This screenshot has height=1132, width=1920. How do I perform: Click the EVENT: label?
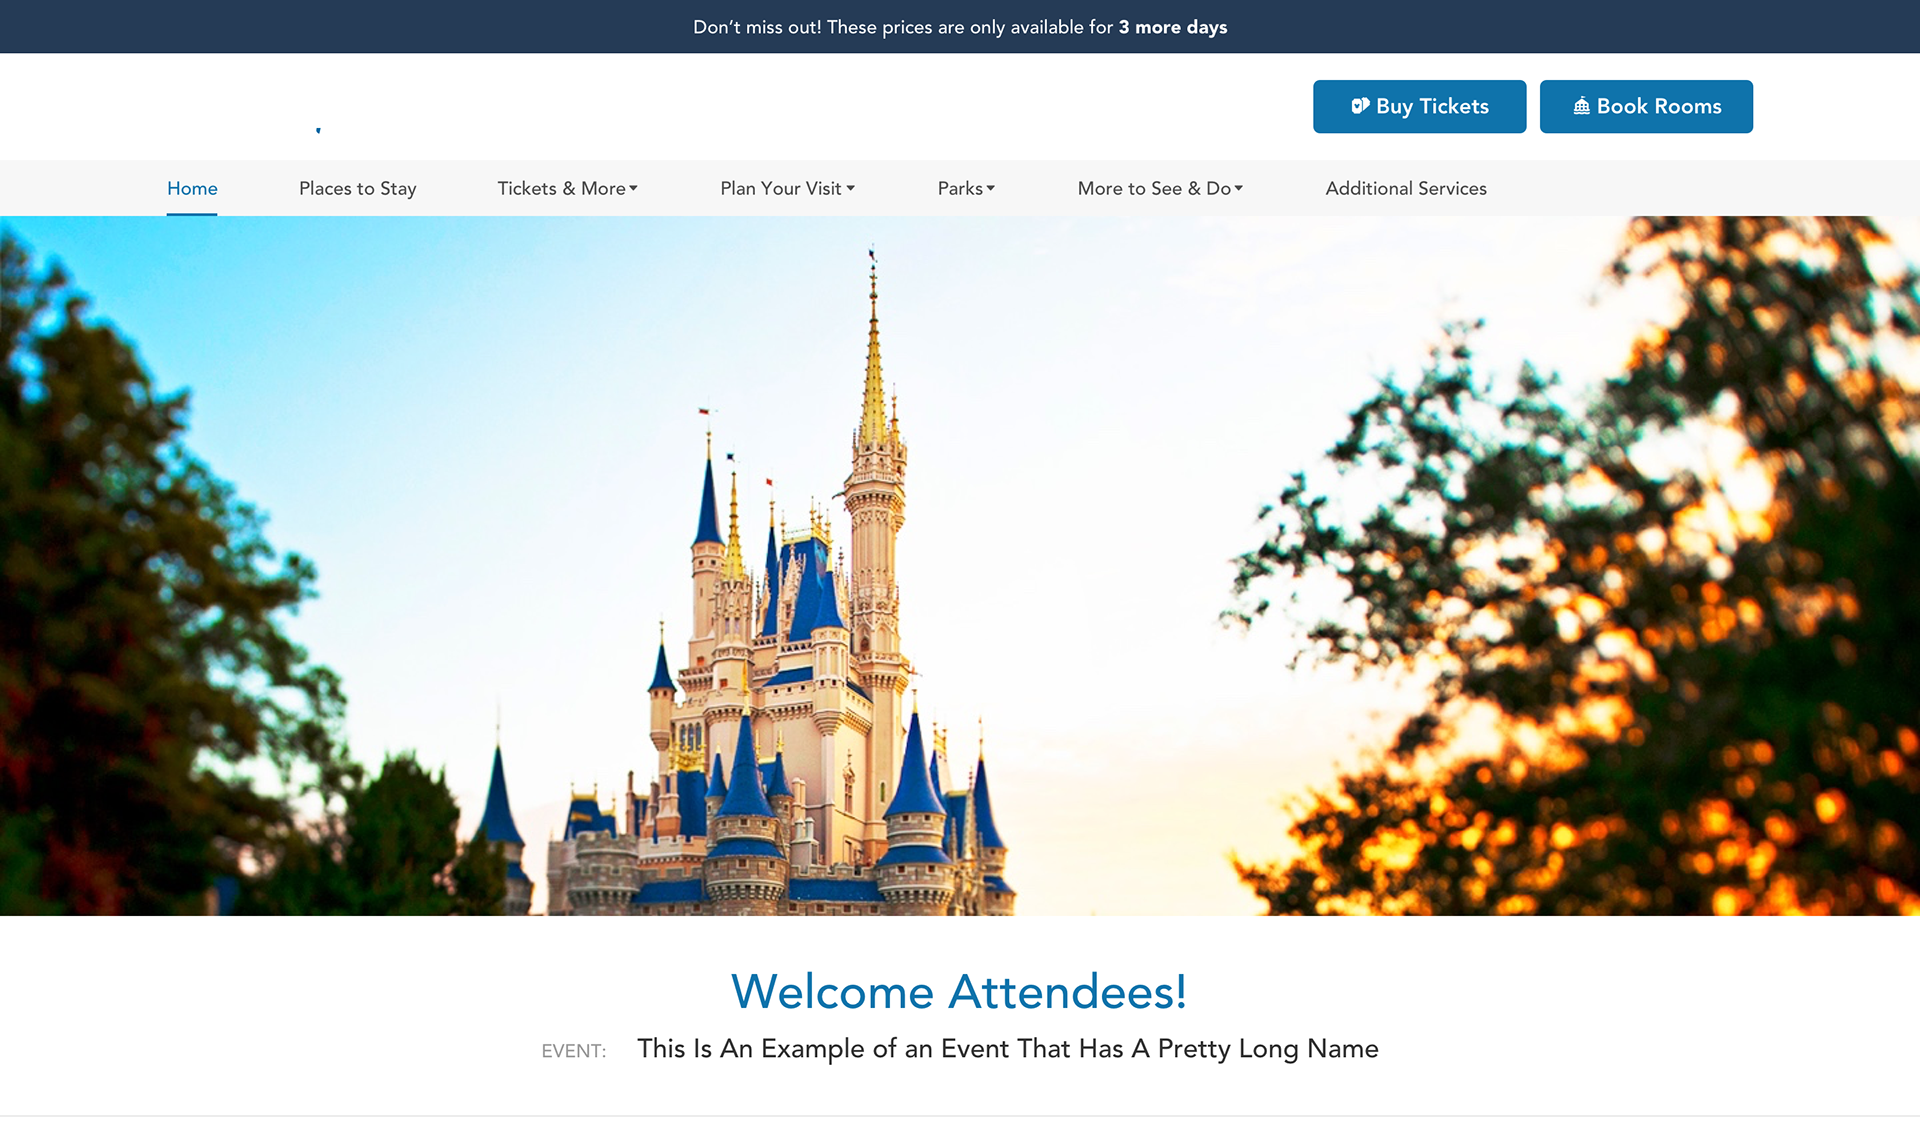pyautogui.click(x=574, y=1051)
